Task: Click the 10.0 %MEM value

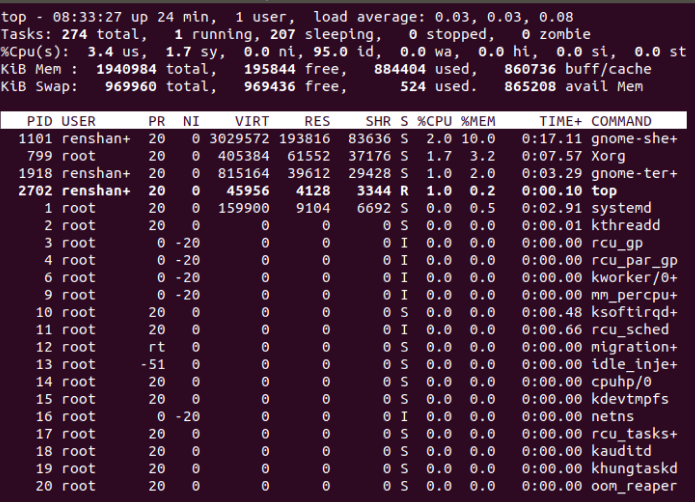Action: pyautogui.click(x=478, y=139)
